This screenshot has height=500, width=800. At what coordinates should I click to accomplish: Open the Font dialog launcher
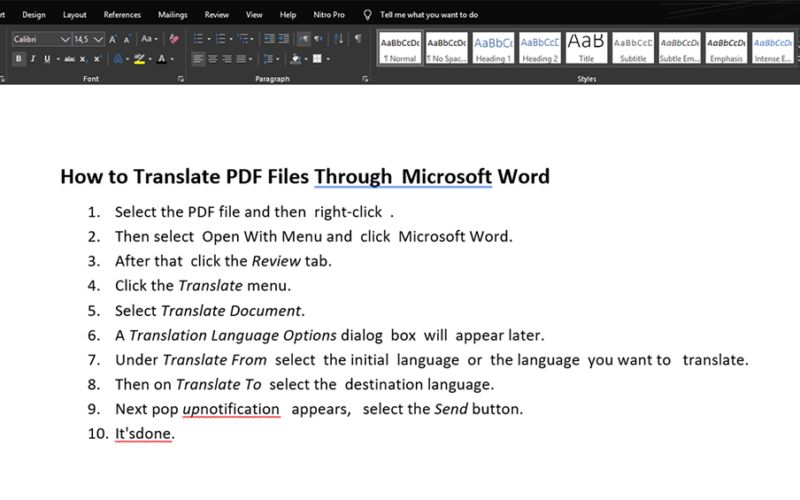181,79
